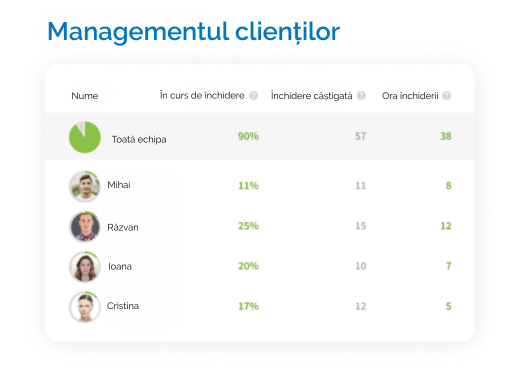Click help icon beside Ora închiderii

pyautogui.click(x=447, y=96)
